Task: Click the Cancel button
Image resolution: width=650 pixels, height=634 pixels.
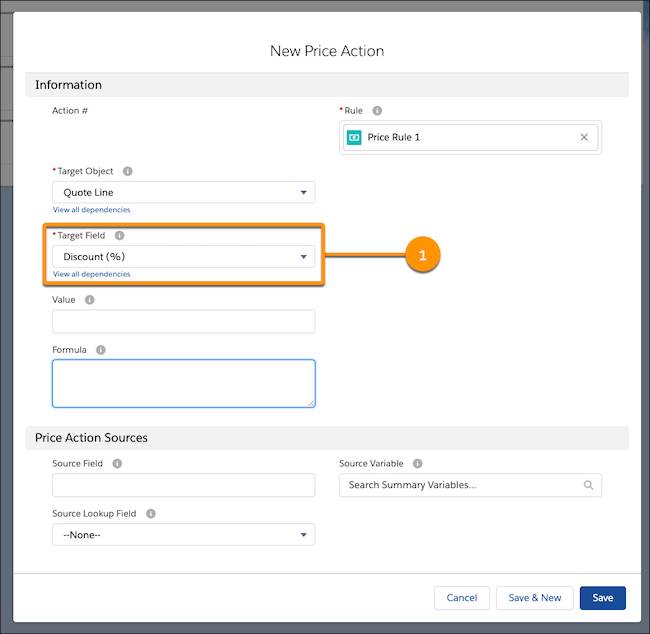Action: click(462, 598)
